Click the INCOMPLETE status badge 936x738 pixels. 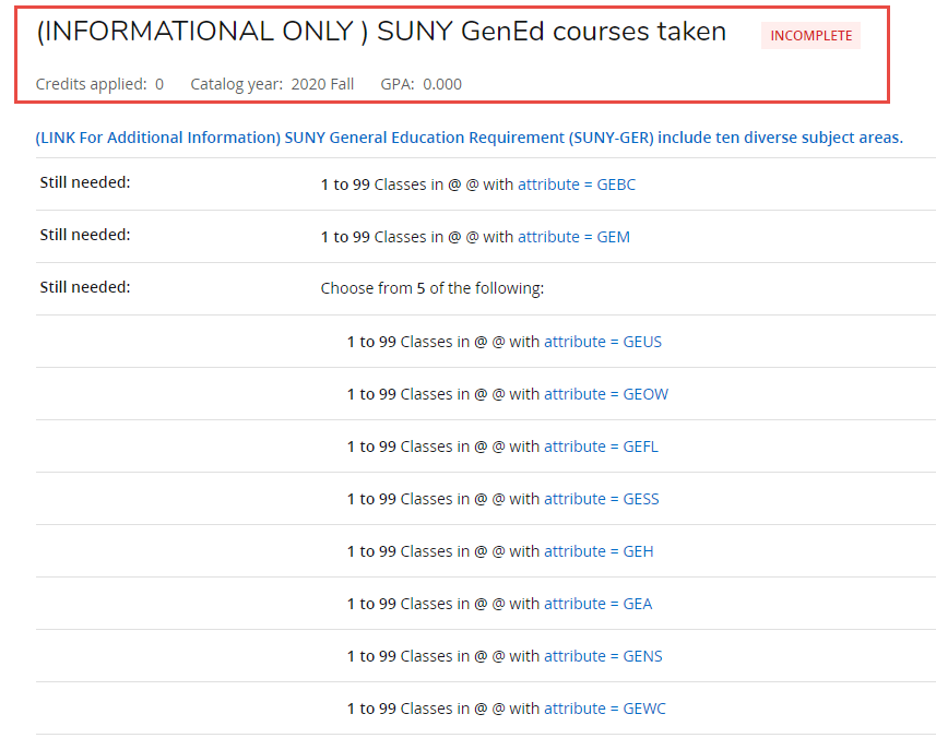pyautogui.click(x=811, y=36)
